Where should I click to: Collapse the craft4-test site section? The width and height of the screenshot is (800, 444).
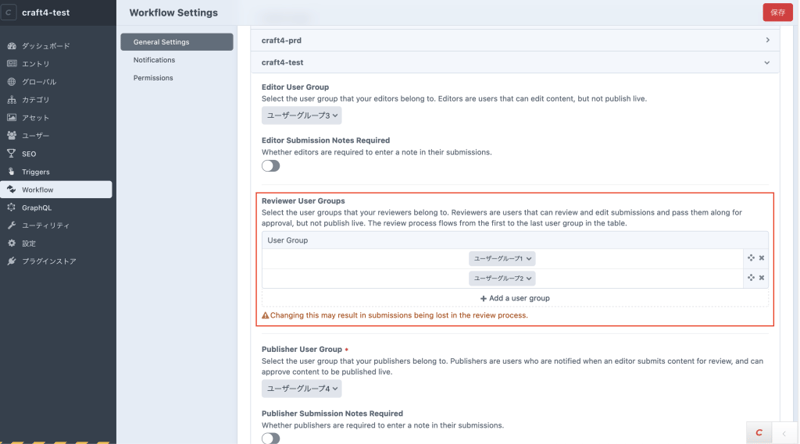pyautogui.click(x=767, y=63)
